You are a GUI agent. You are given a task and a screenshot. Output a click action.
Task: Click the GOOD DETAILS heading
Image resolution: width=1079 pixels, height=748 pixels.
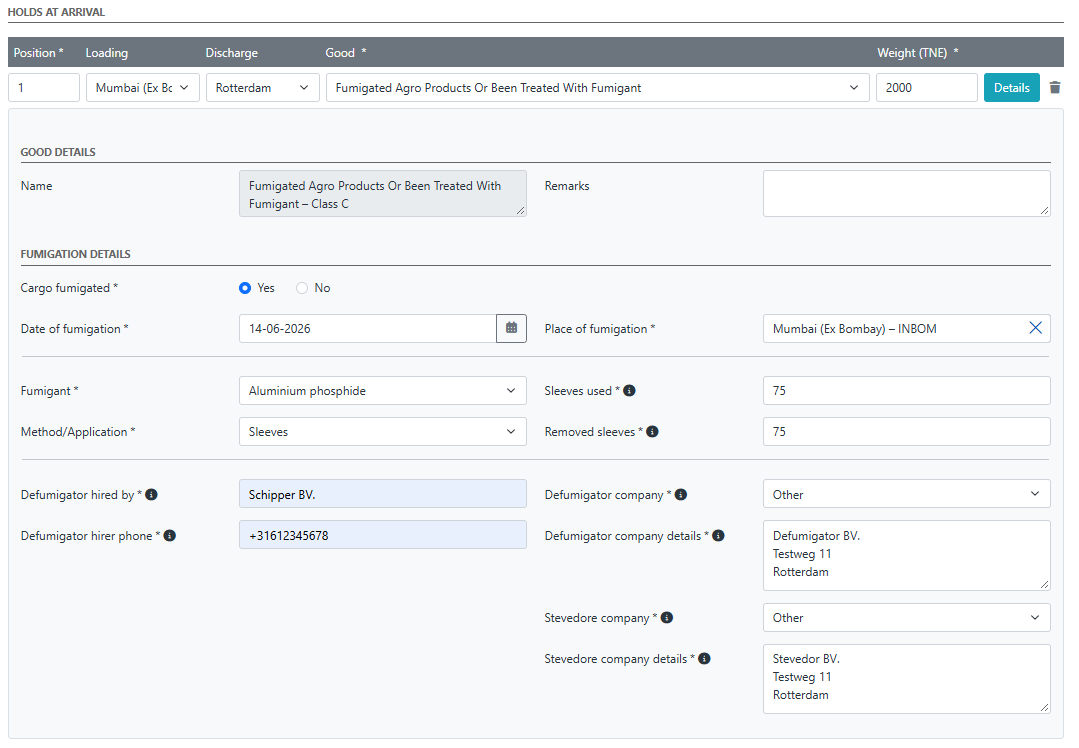[58, 152]
